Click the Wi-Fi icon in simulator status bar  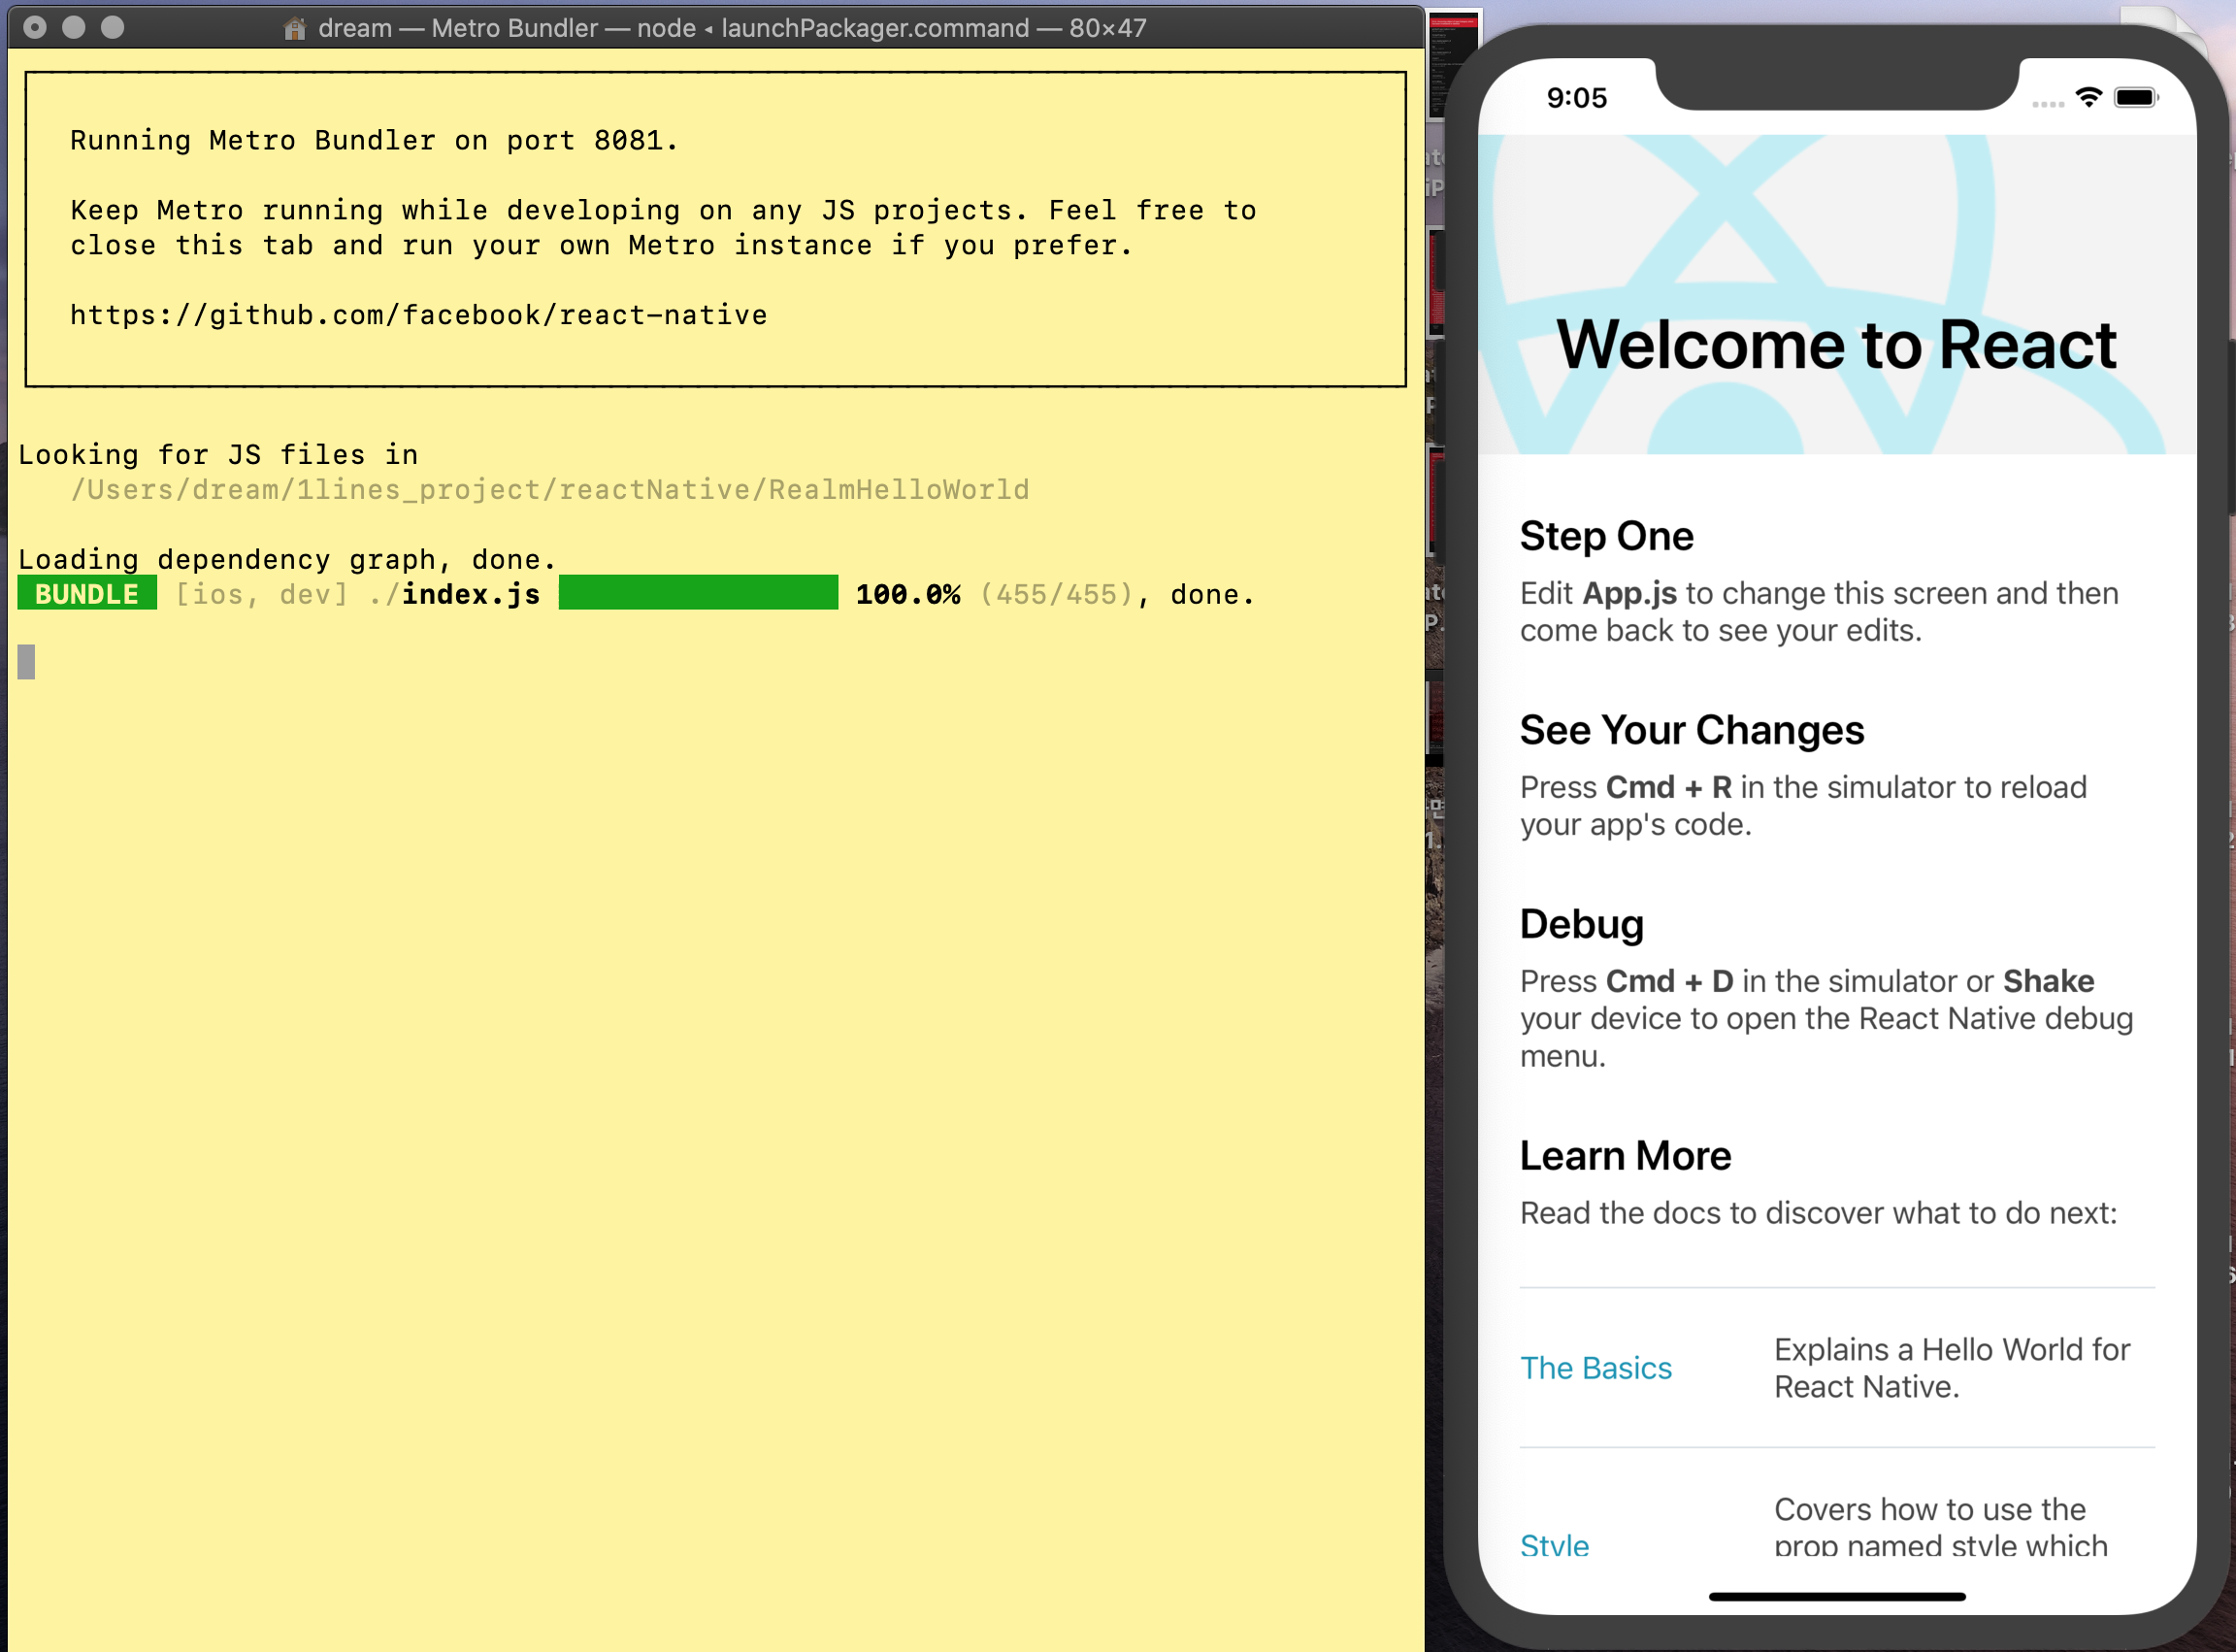2088,97
